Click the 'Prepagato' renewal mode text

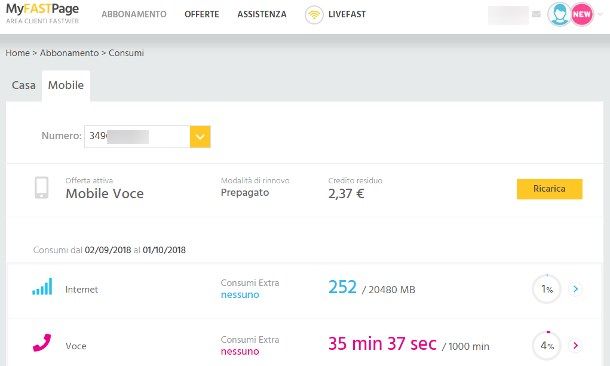[x=245, y=193]
